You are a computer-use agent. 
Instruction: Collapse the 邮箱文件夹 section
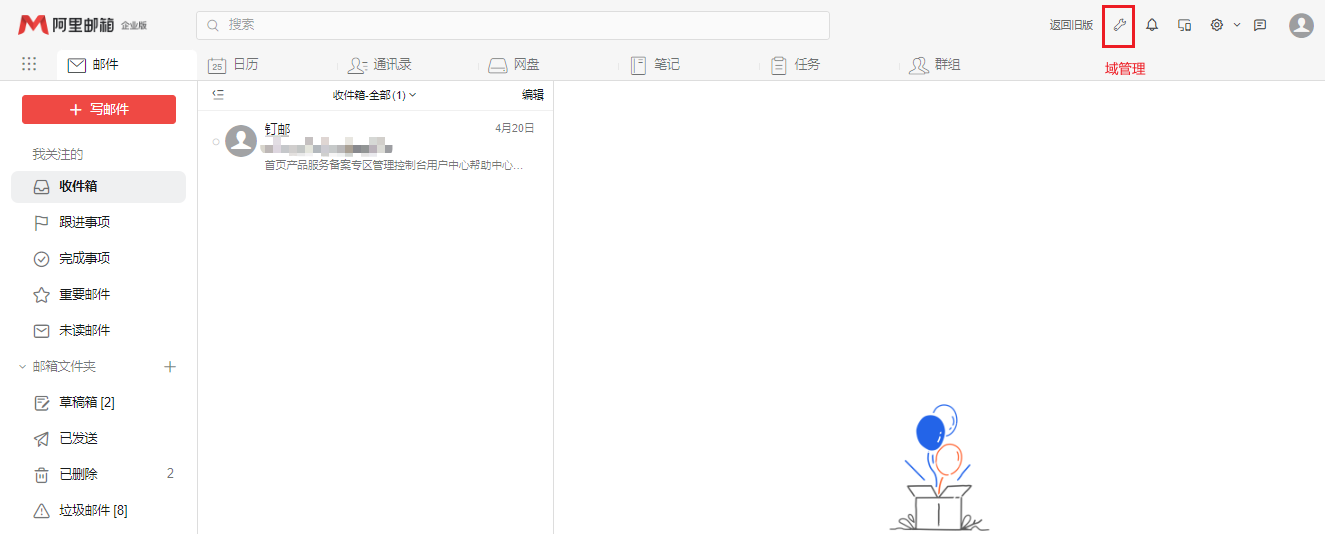(x=22, y=367)
